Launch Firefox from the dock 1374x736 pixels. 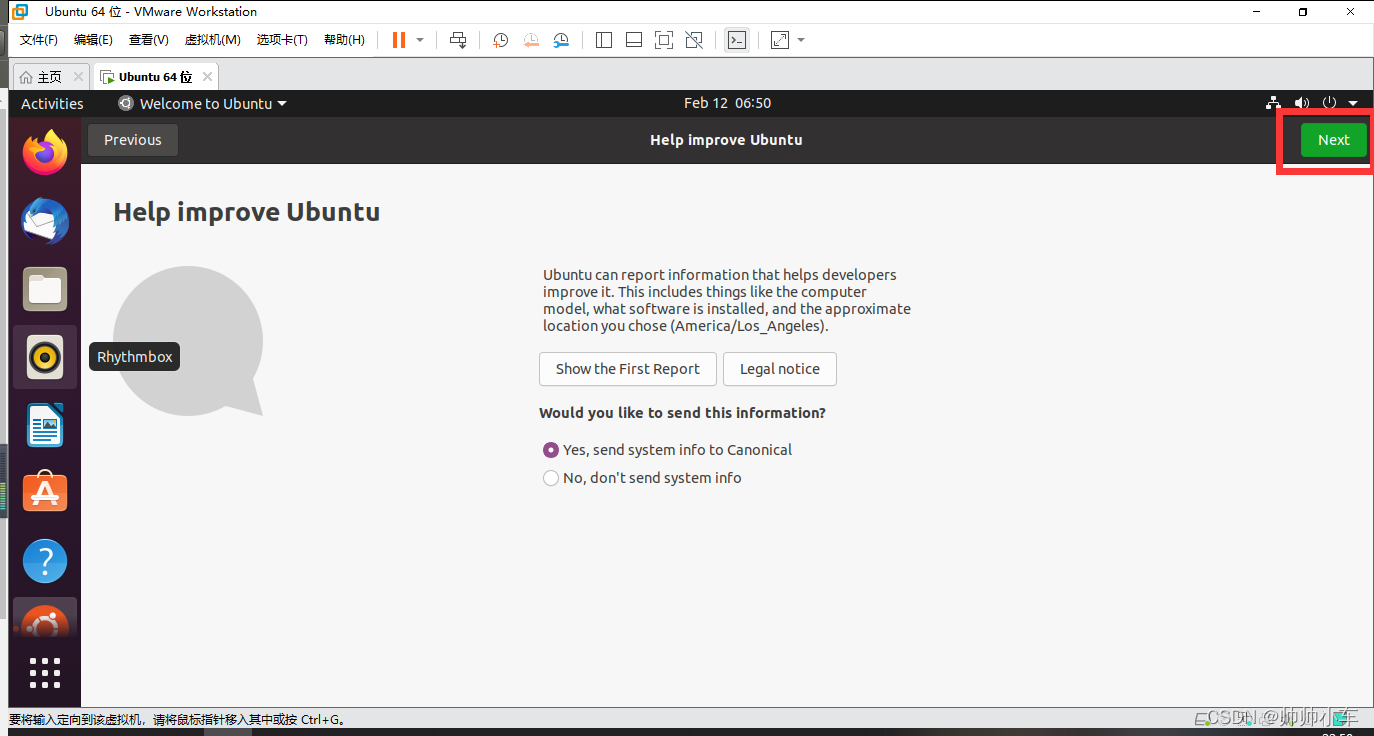point(45,152)
